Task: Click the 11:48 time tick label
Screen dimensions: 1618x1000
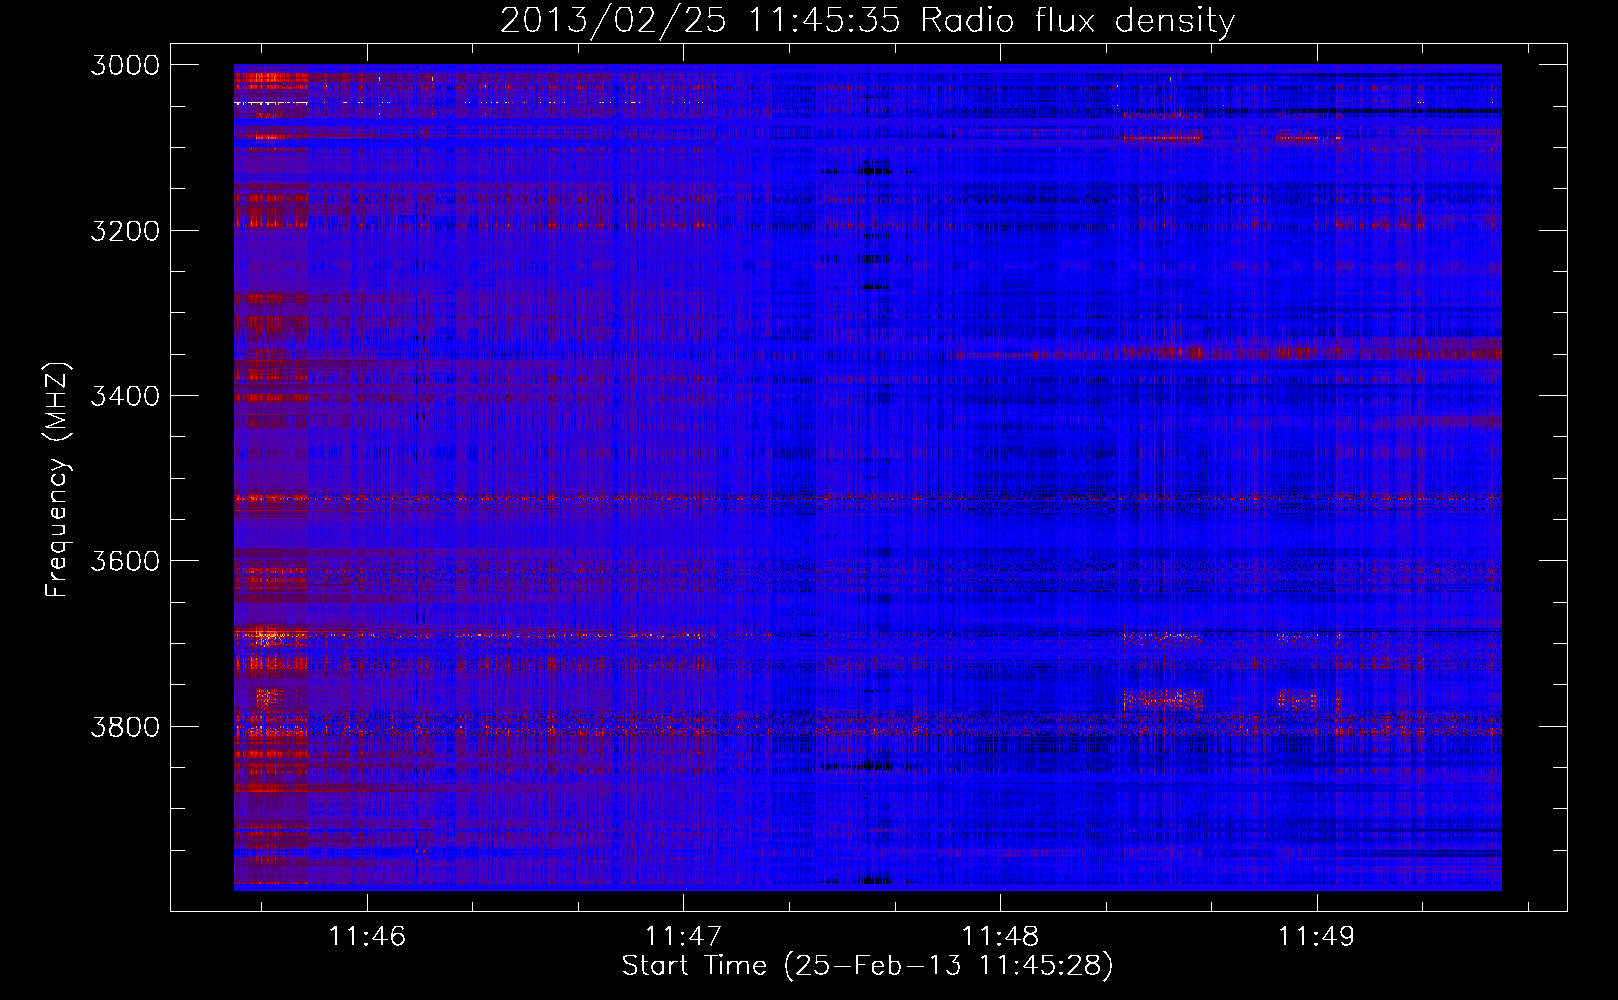Action: click(x=1000, y=936)
